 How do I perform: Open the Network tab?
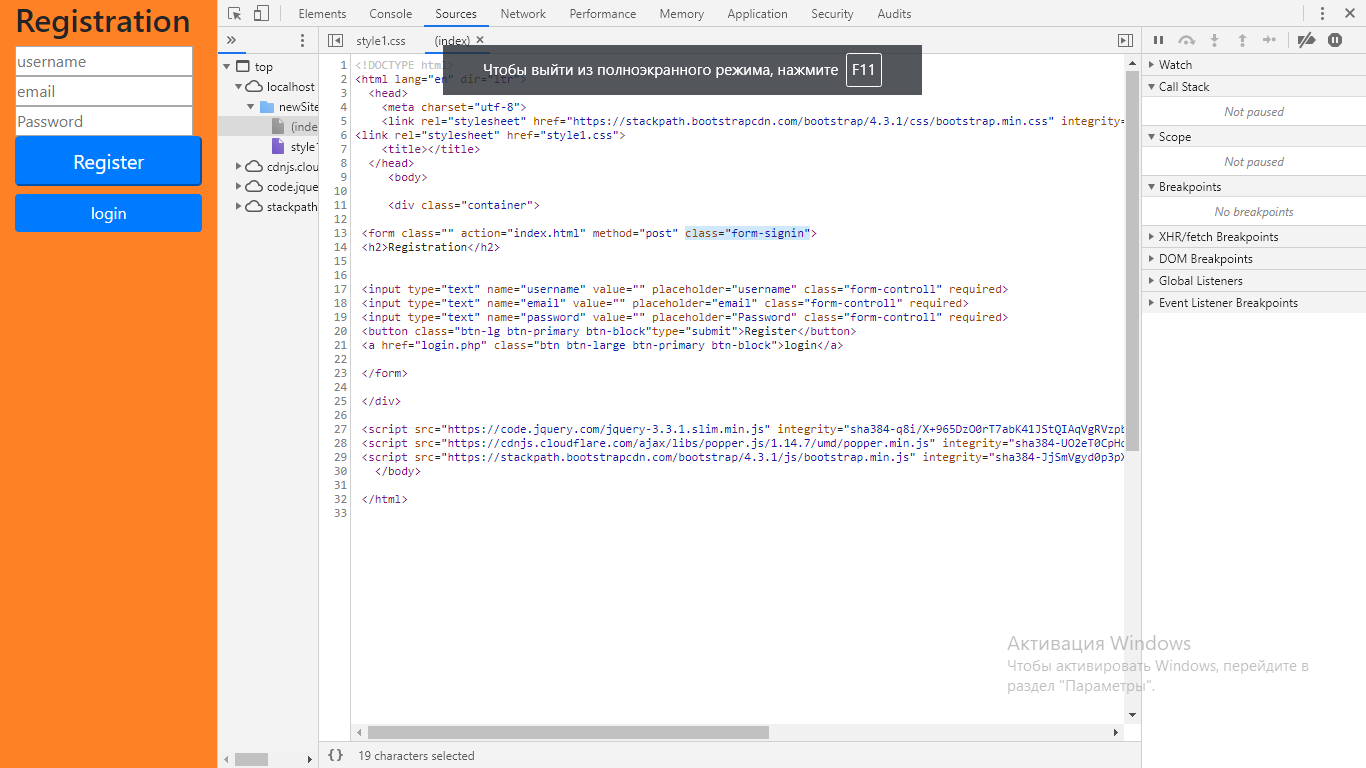click(x=523, y=14)
